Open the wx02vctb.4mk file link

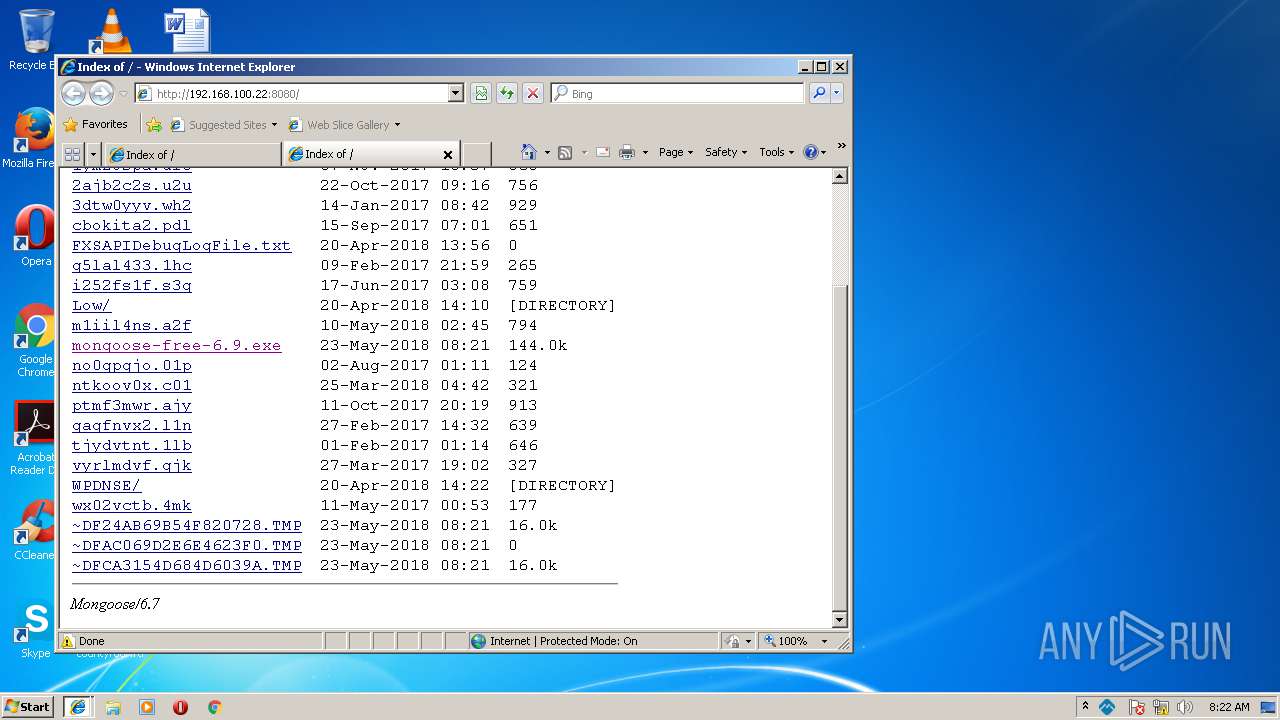click(131, 505)
